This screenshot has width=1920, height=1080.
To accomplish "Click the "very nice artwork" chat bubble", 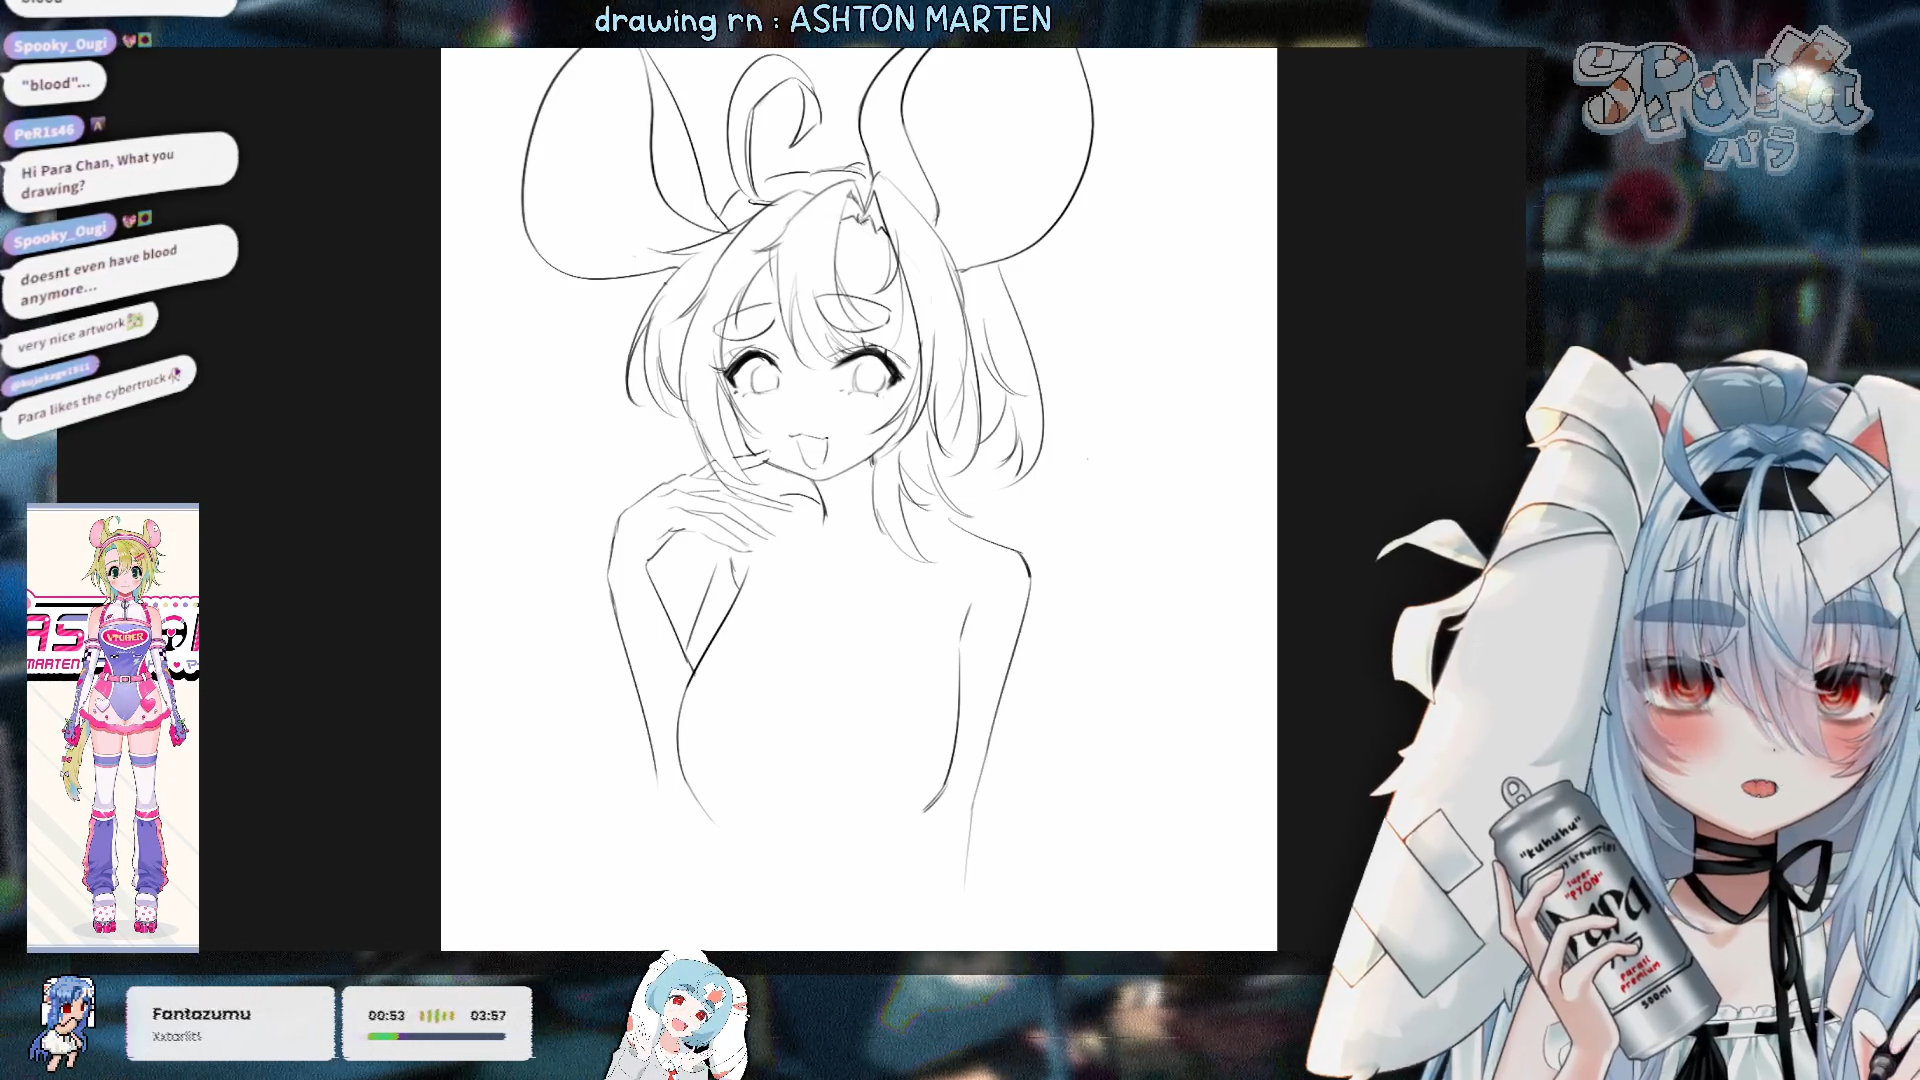I will [80, 334].
